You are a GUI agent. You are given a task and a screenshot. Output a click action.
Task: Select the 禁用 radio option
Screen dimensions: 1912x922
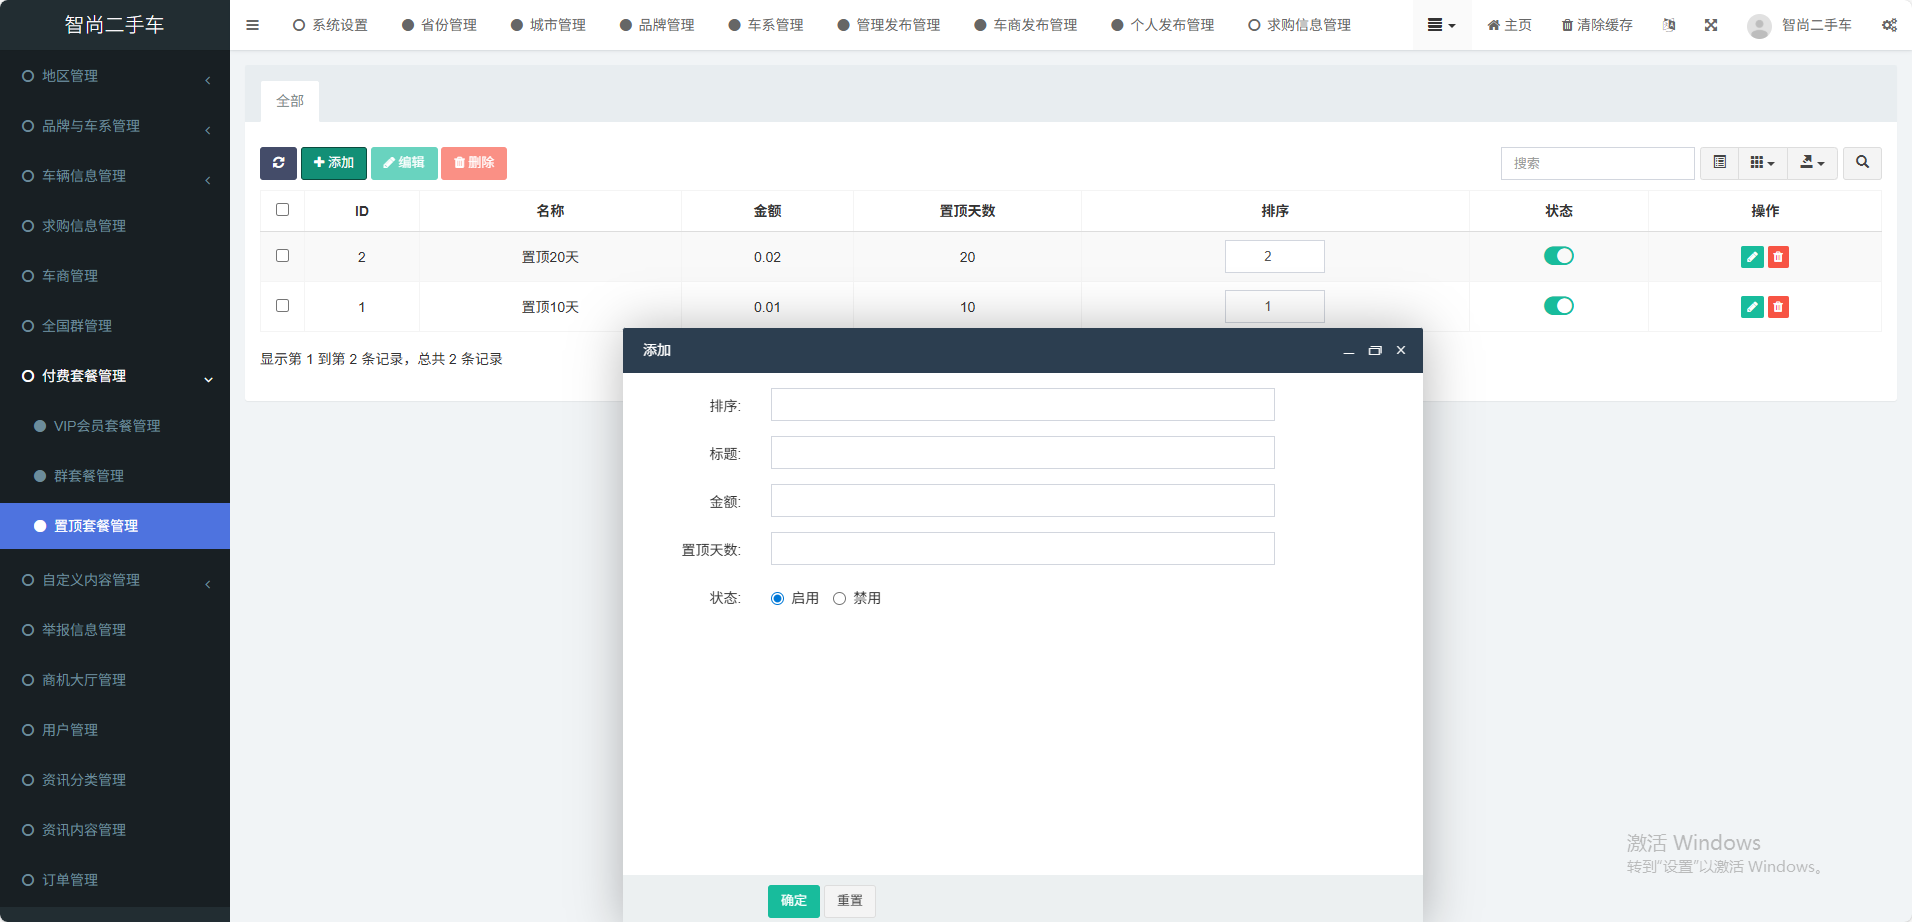click(839, 598)
